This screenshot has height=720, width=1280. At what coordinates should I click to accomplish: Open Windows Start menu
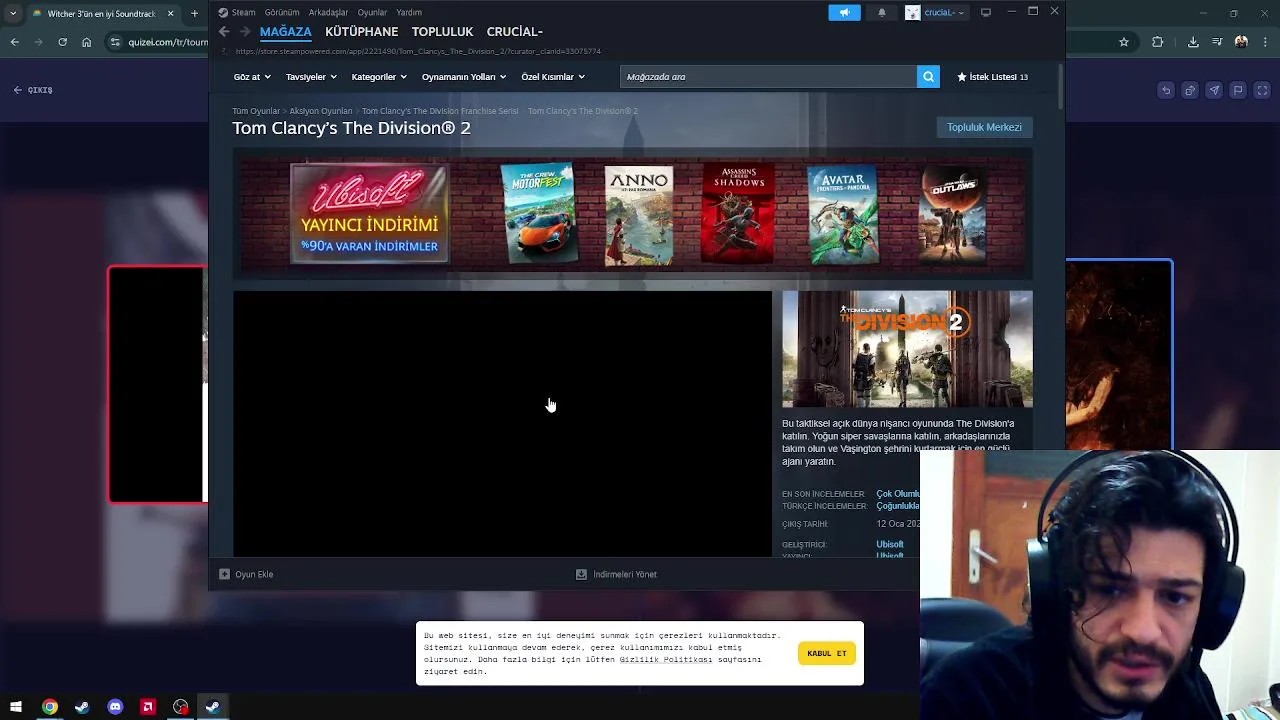tap(16, 707)
